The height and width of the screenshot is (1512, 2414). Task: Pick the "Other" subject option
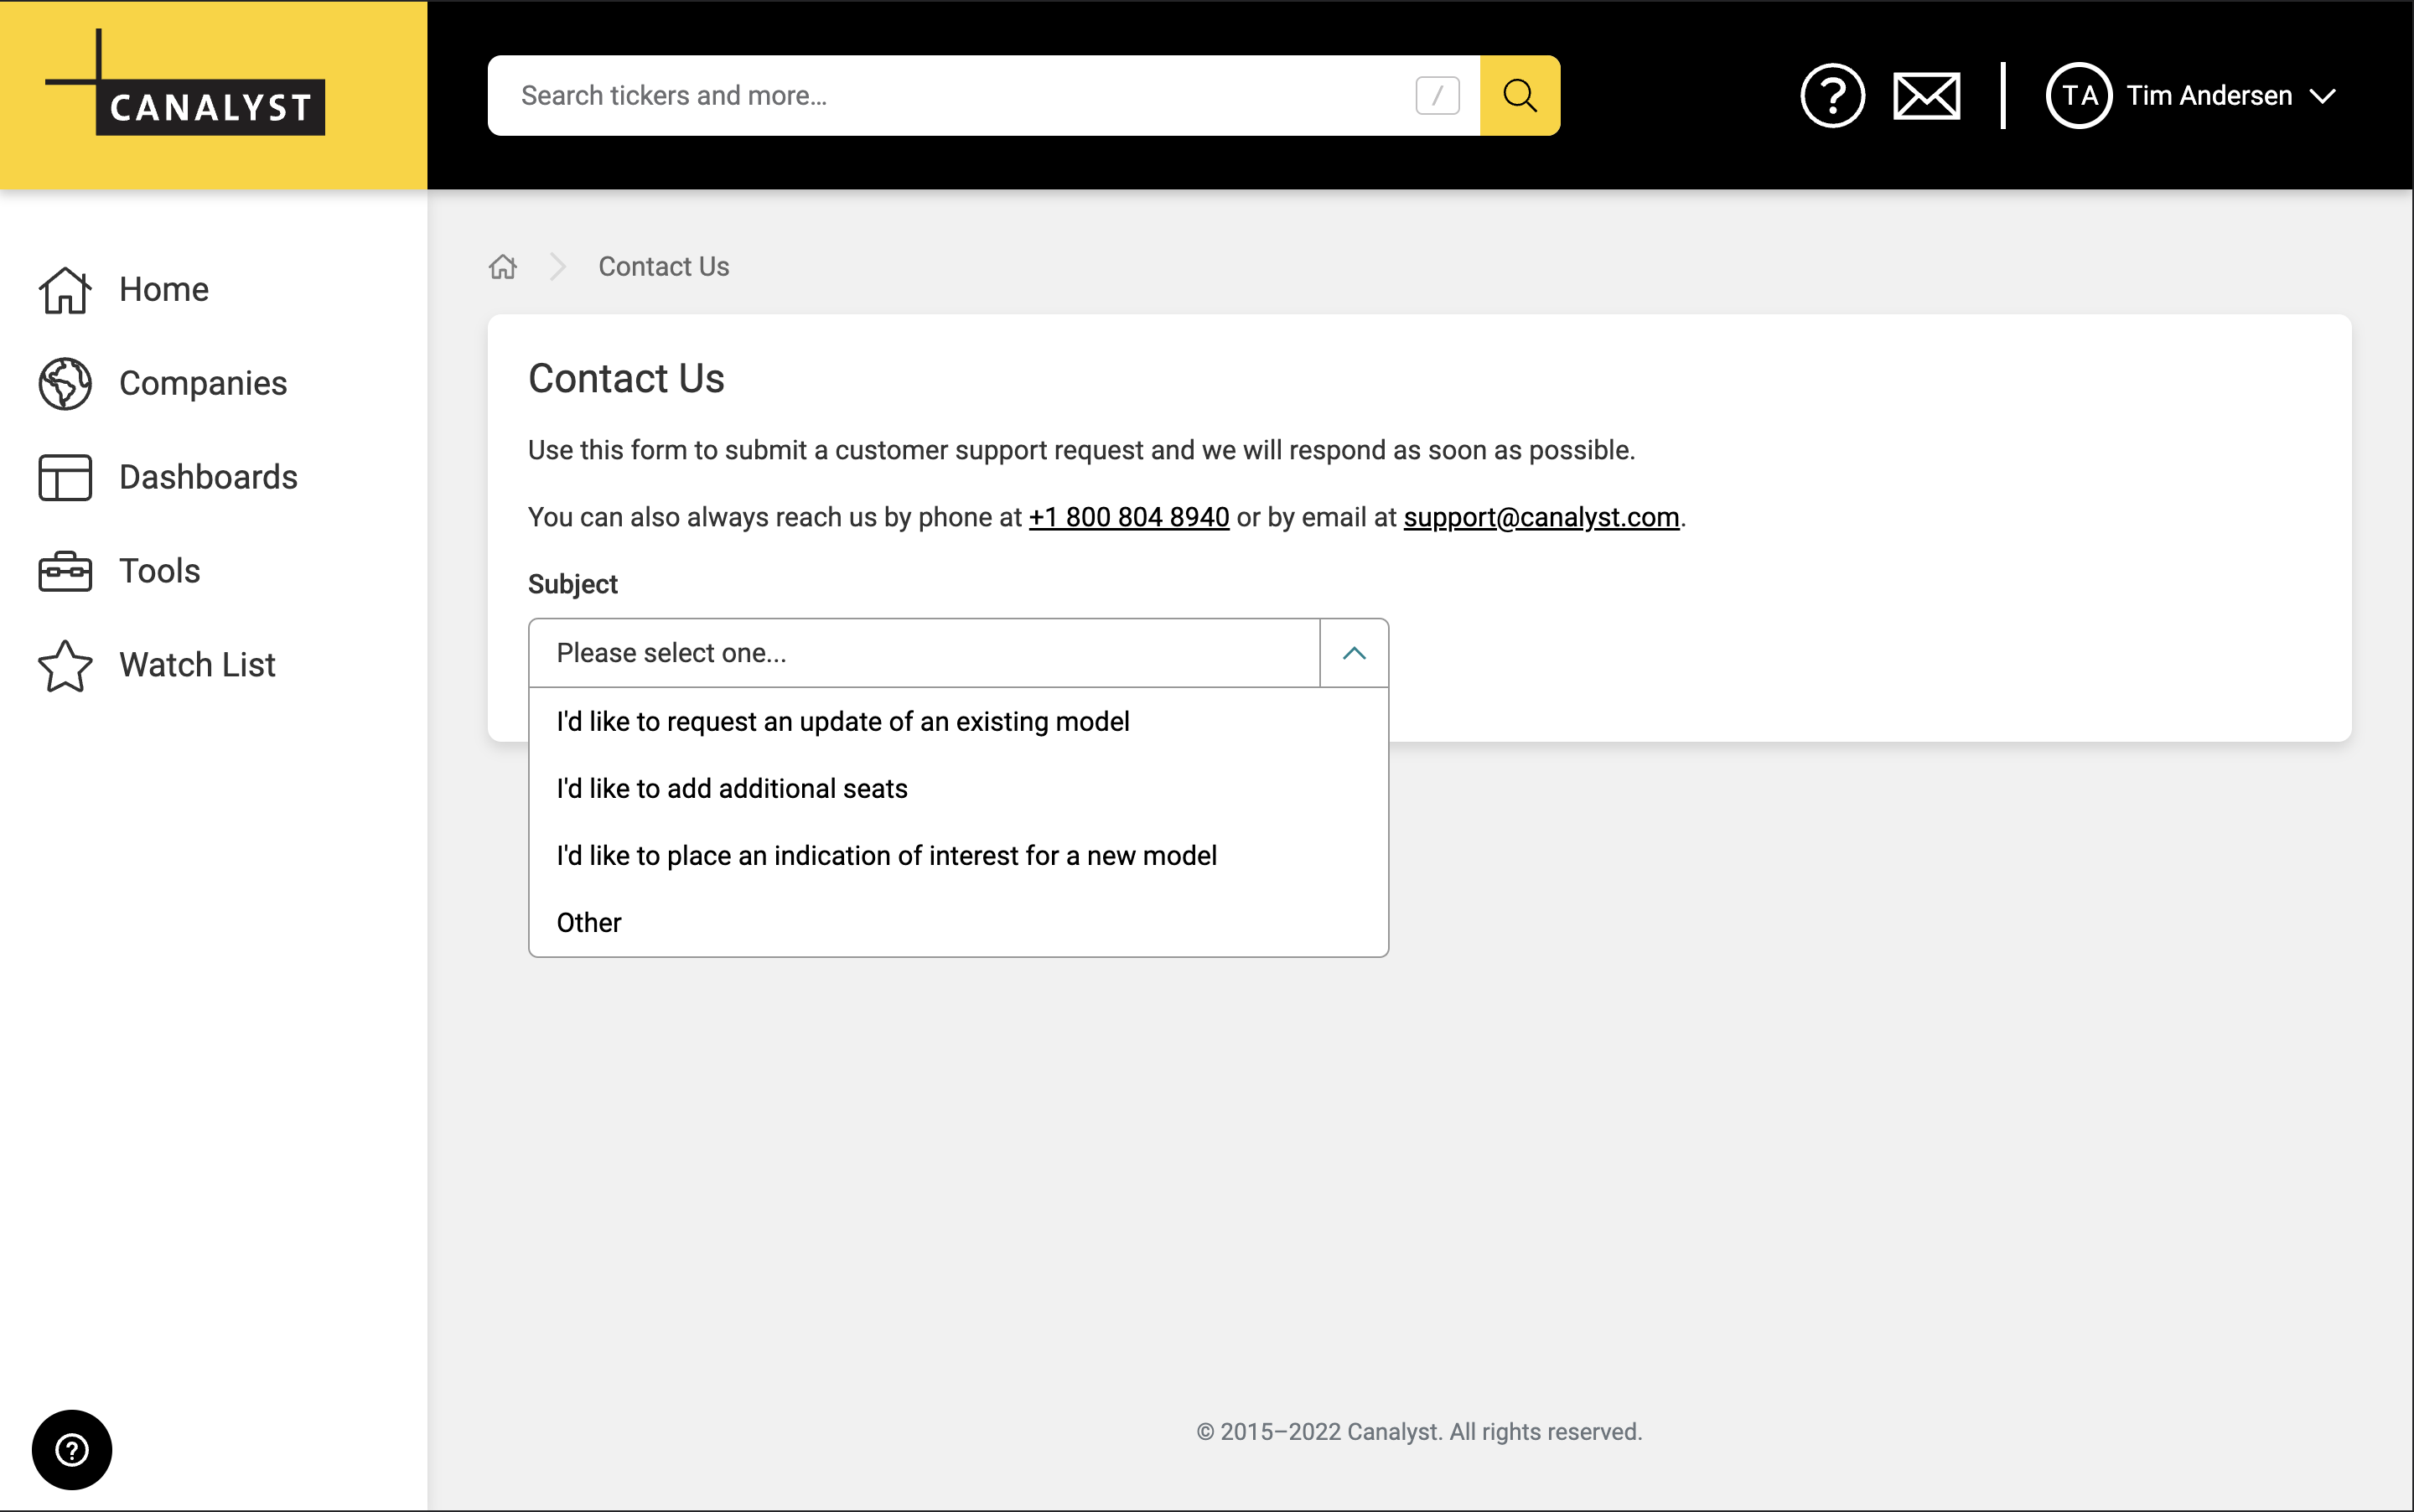pyautogui.click(x=588, y=923)
